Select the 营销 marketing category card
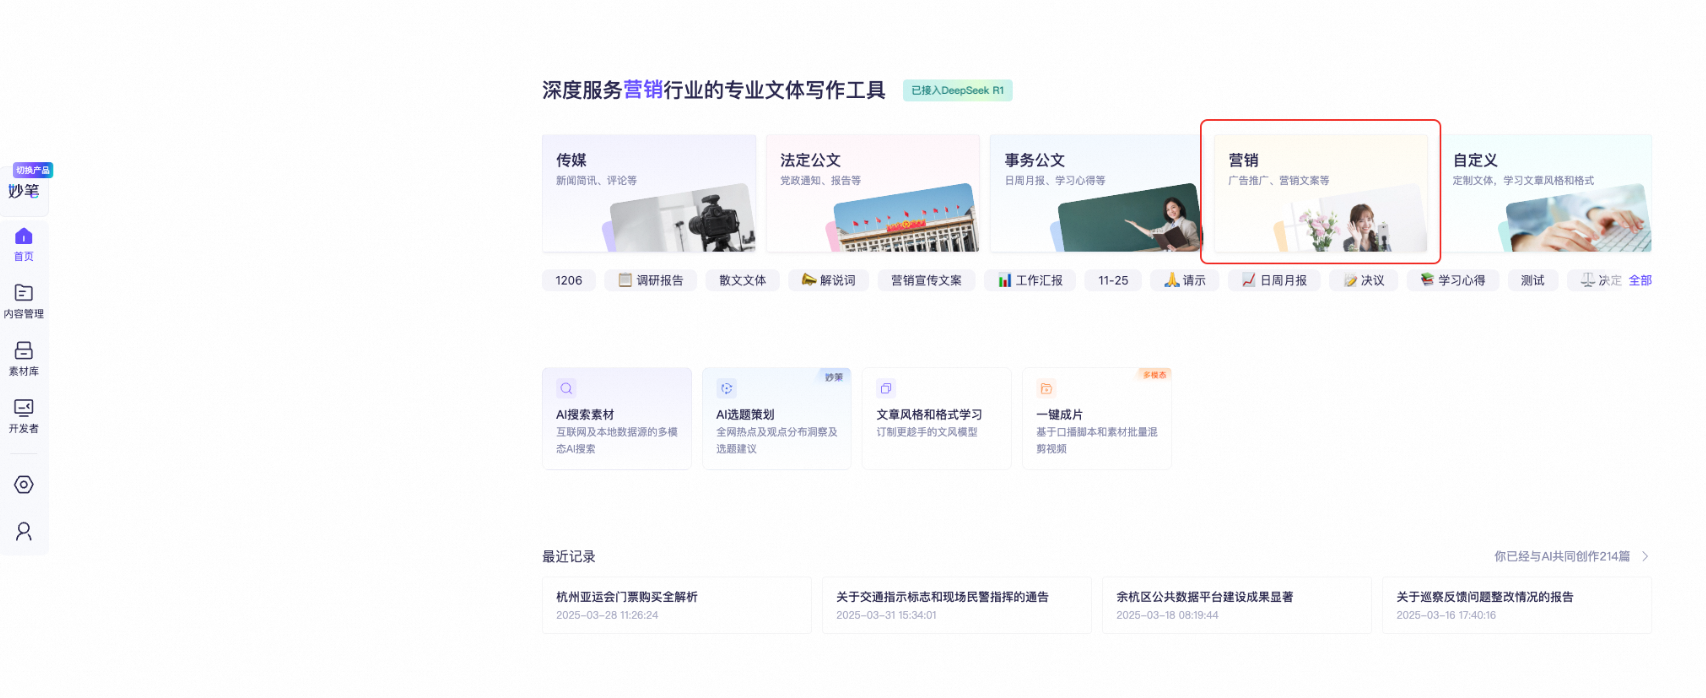Image resolution: width=1706 pixels, height=698 pixels. (x=1321, y=193)
